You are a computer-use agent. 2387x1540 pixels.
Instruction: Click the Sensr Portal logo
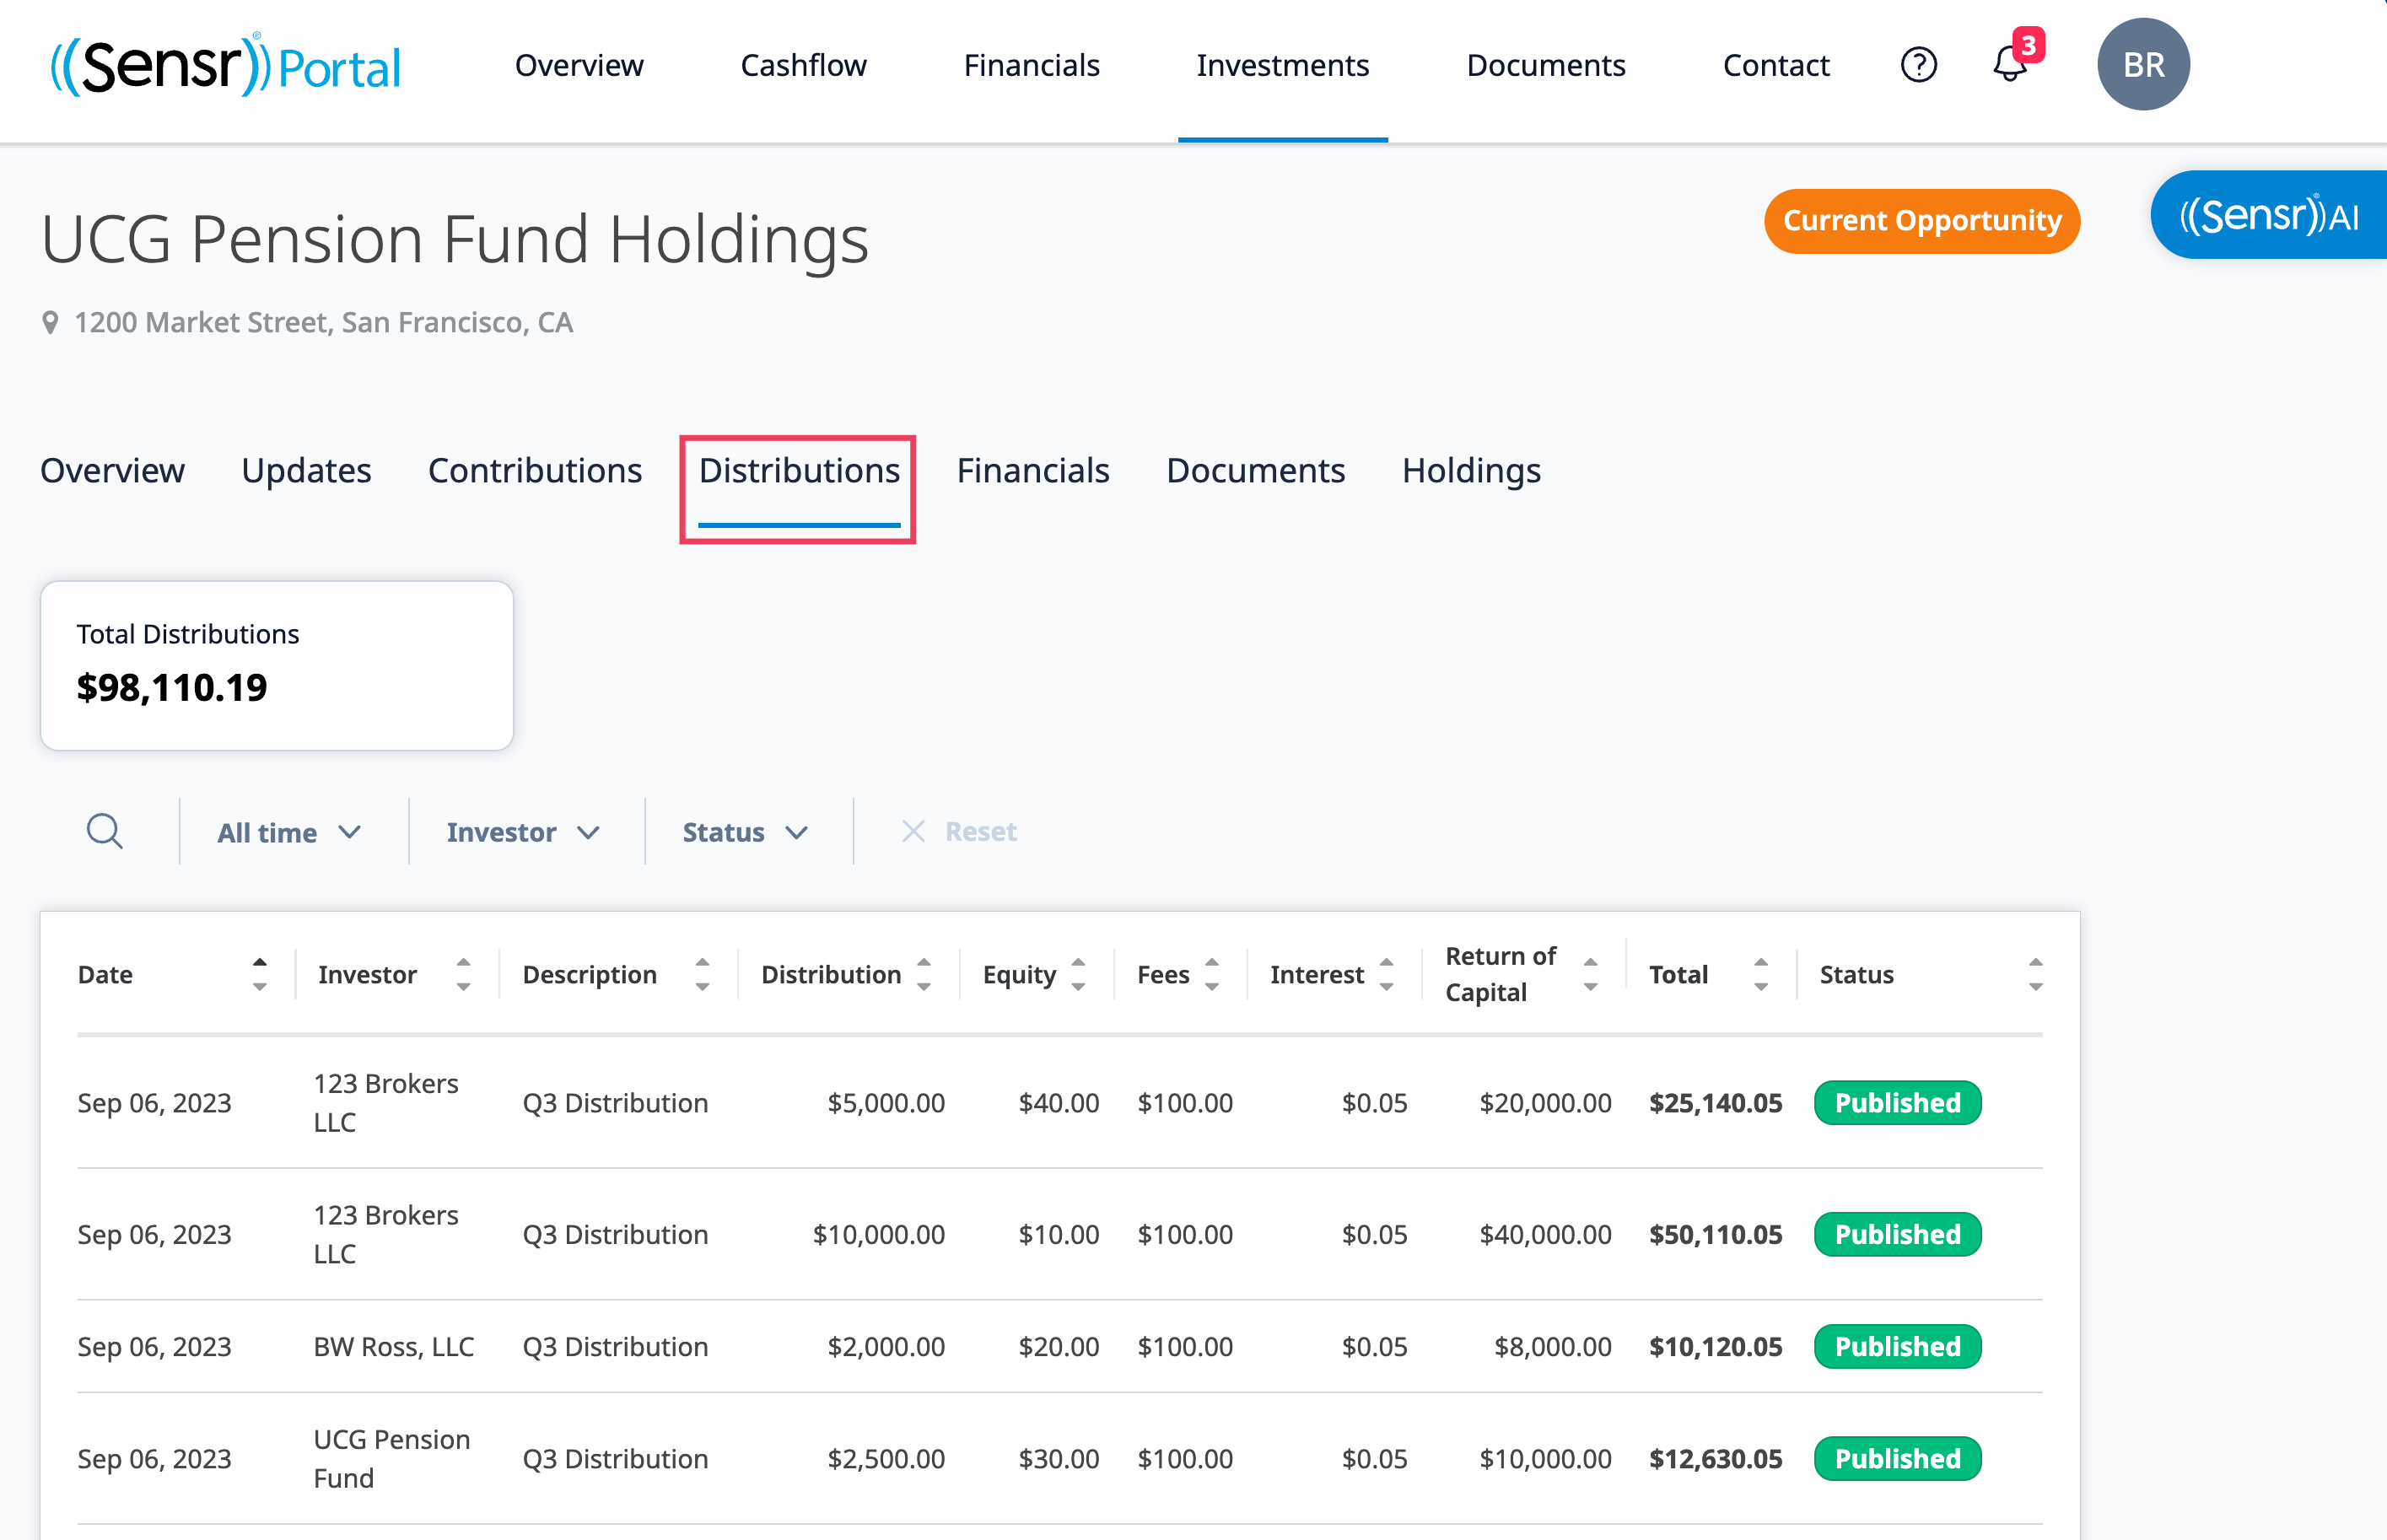click(x=225, y=65)
